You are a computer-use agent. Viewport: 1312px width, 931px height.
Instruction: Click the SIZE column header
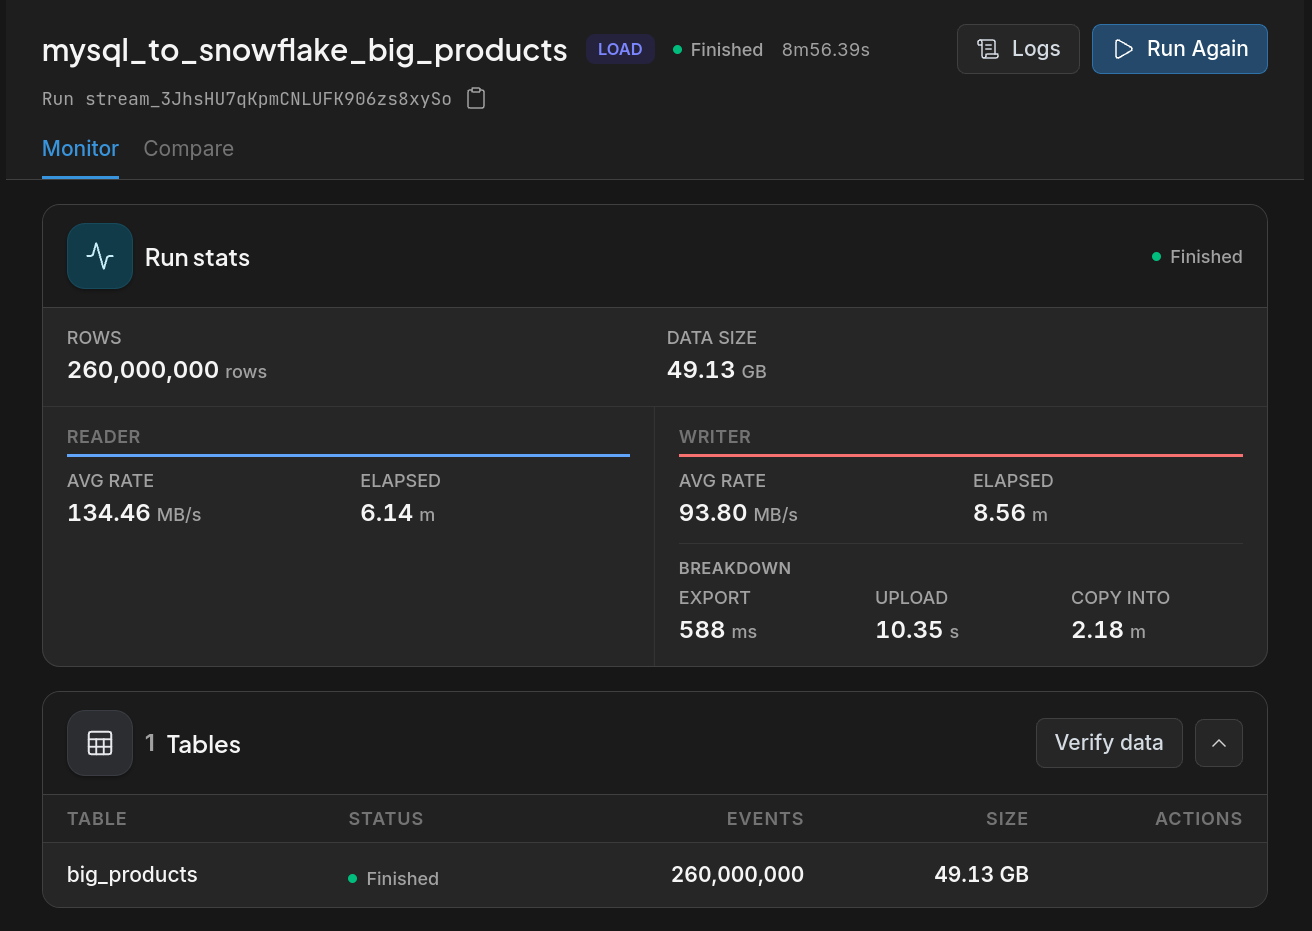click(1007, 819)
